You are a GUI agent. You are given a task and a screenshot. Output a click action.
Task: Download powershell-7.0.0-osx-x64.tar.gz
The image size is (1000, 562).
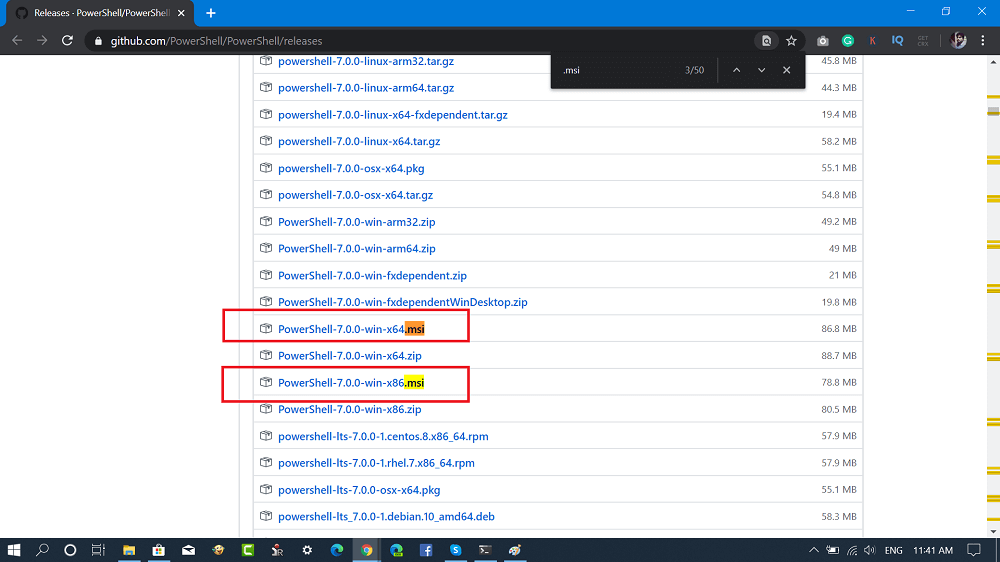(x=355, y=195)
